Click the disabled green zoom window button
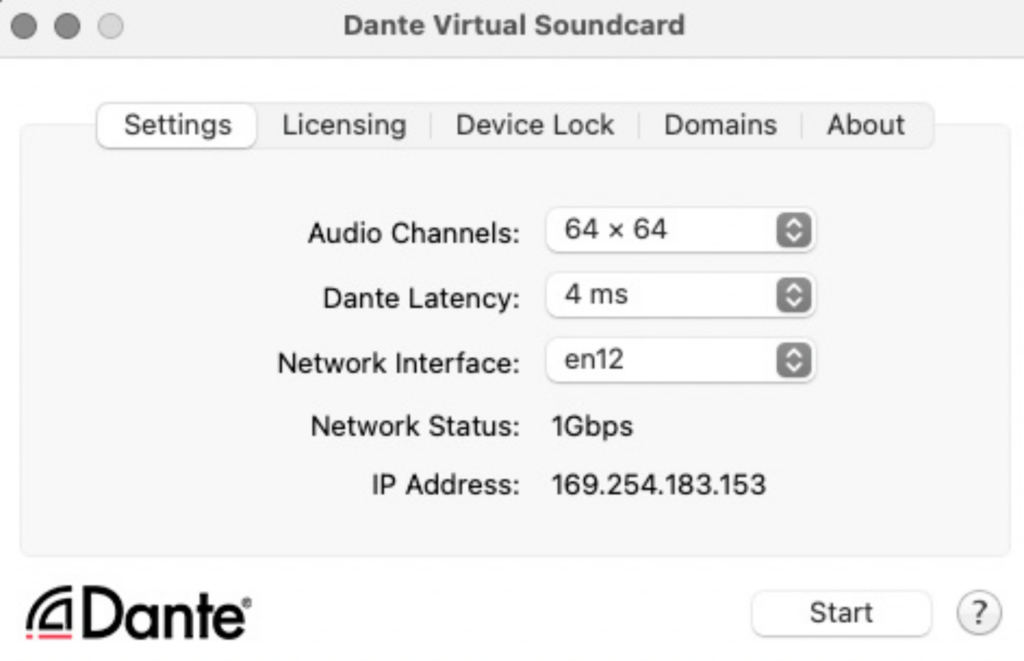 (110, 26)
